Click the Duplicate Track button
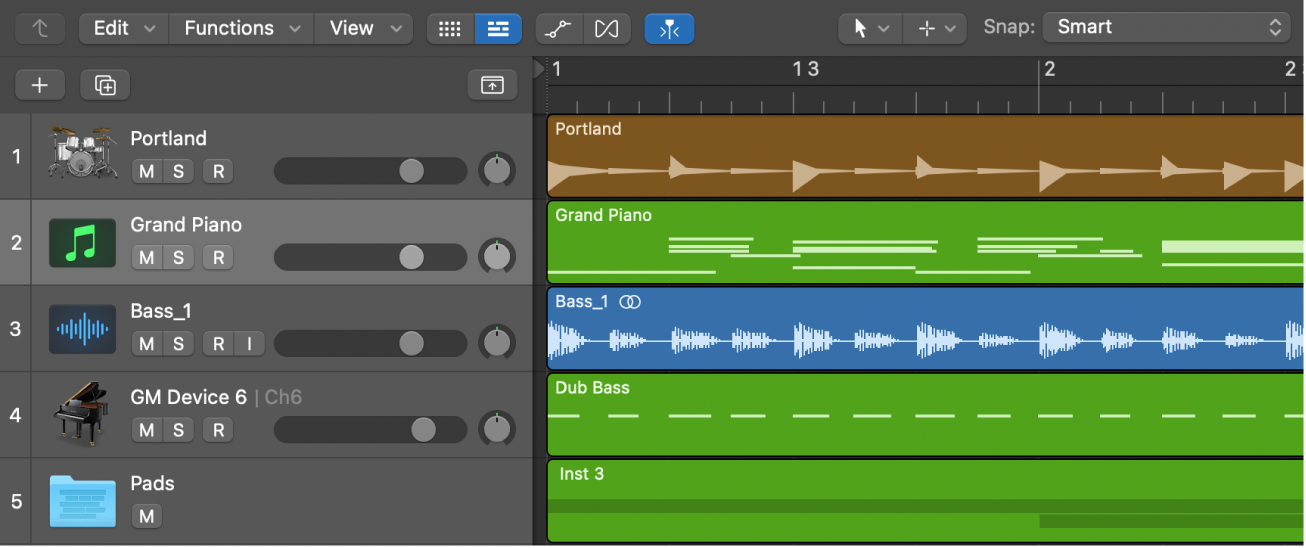Viewport: 1306px width, 548px height. point(105,85)
